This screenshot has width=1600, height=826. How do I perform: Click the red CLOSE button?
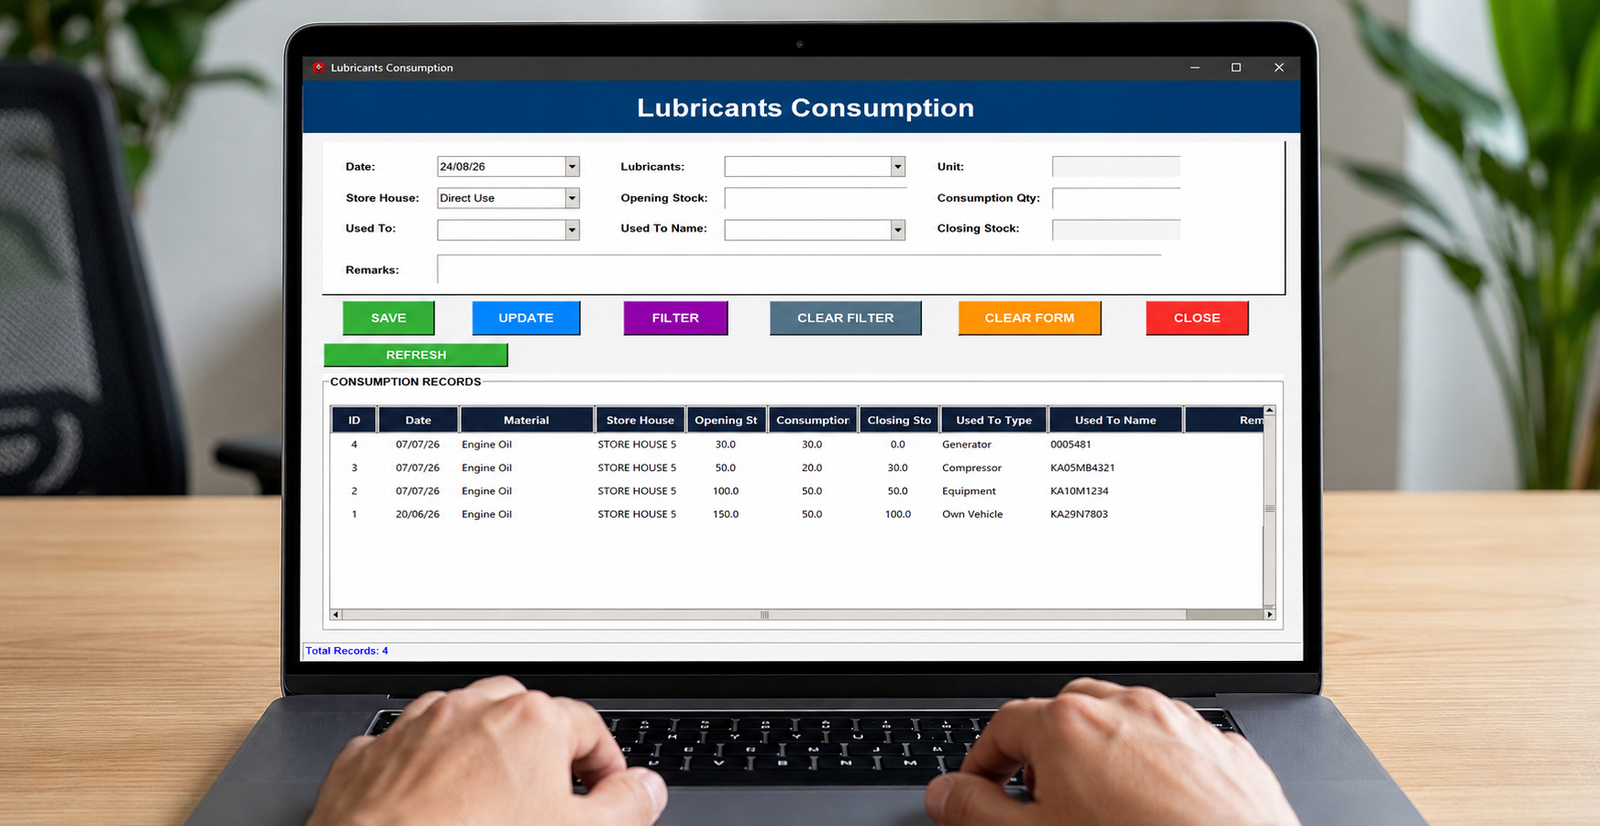click(1197, 318)
